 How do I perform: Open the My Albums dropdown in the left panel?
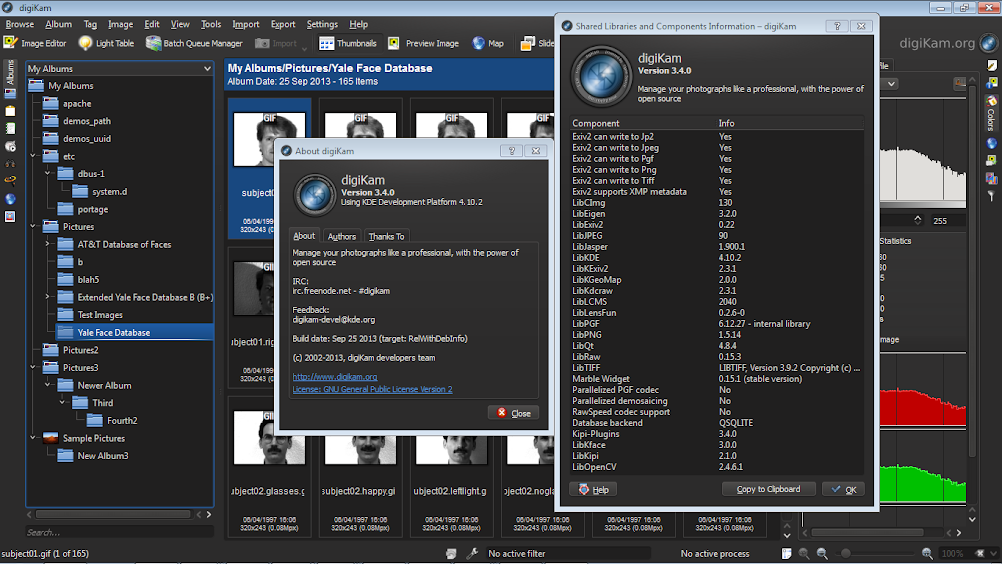pyautogui.click(x=119, y=68)
